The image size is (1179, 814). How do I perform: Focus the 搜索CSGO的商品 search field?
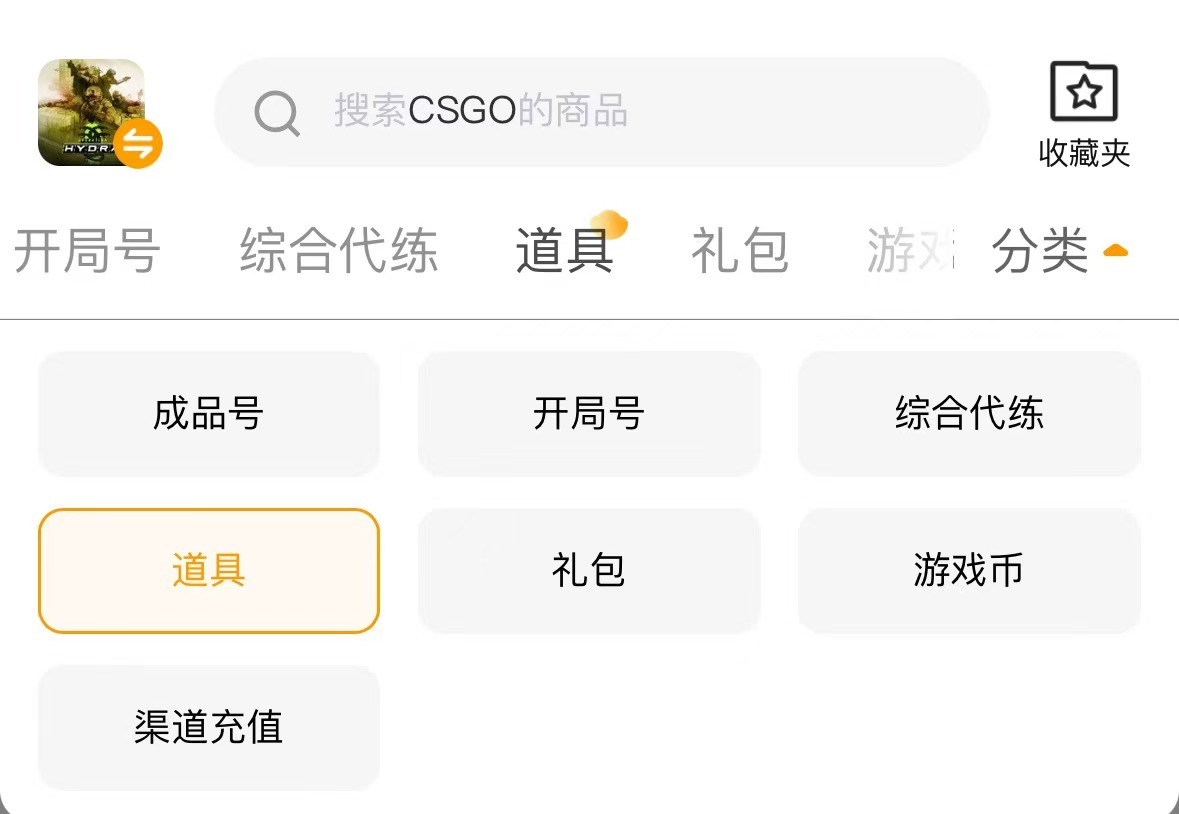(620, 111)
